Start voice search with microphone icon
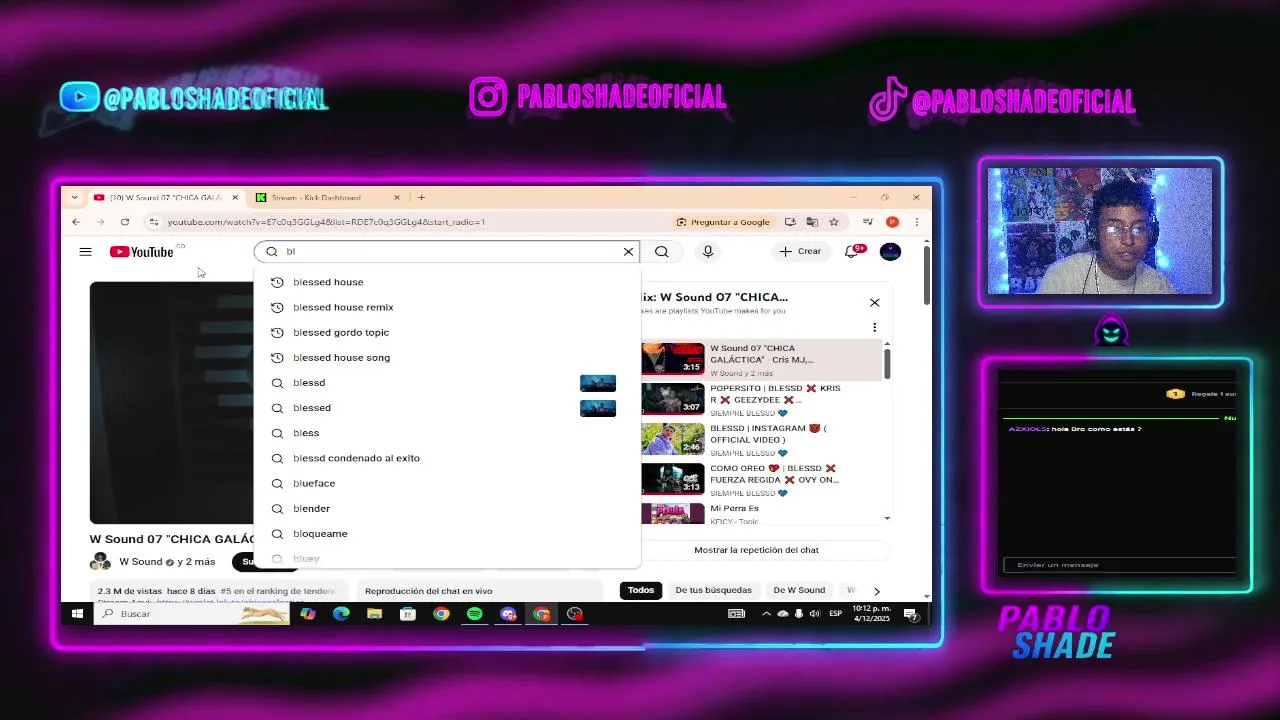This screenshot has width=1280, height=720. click(x=708, y=252)
